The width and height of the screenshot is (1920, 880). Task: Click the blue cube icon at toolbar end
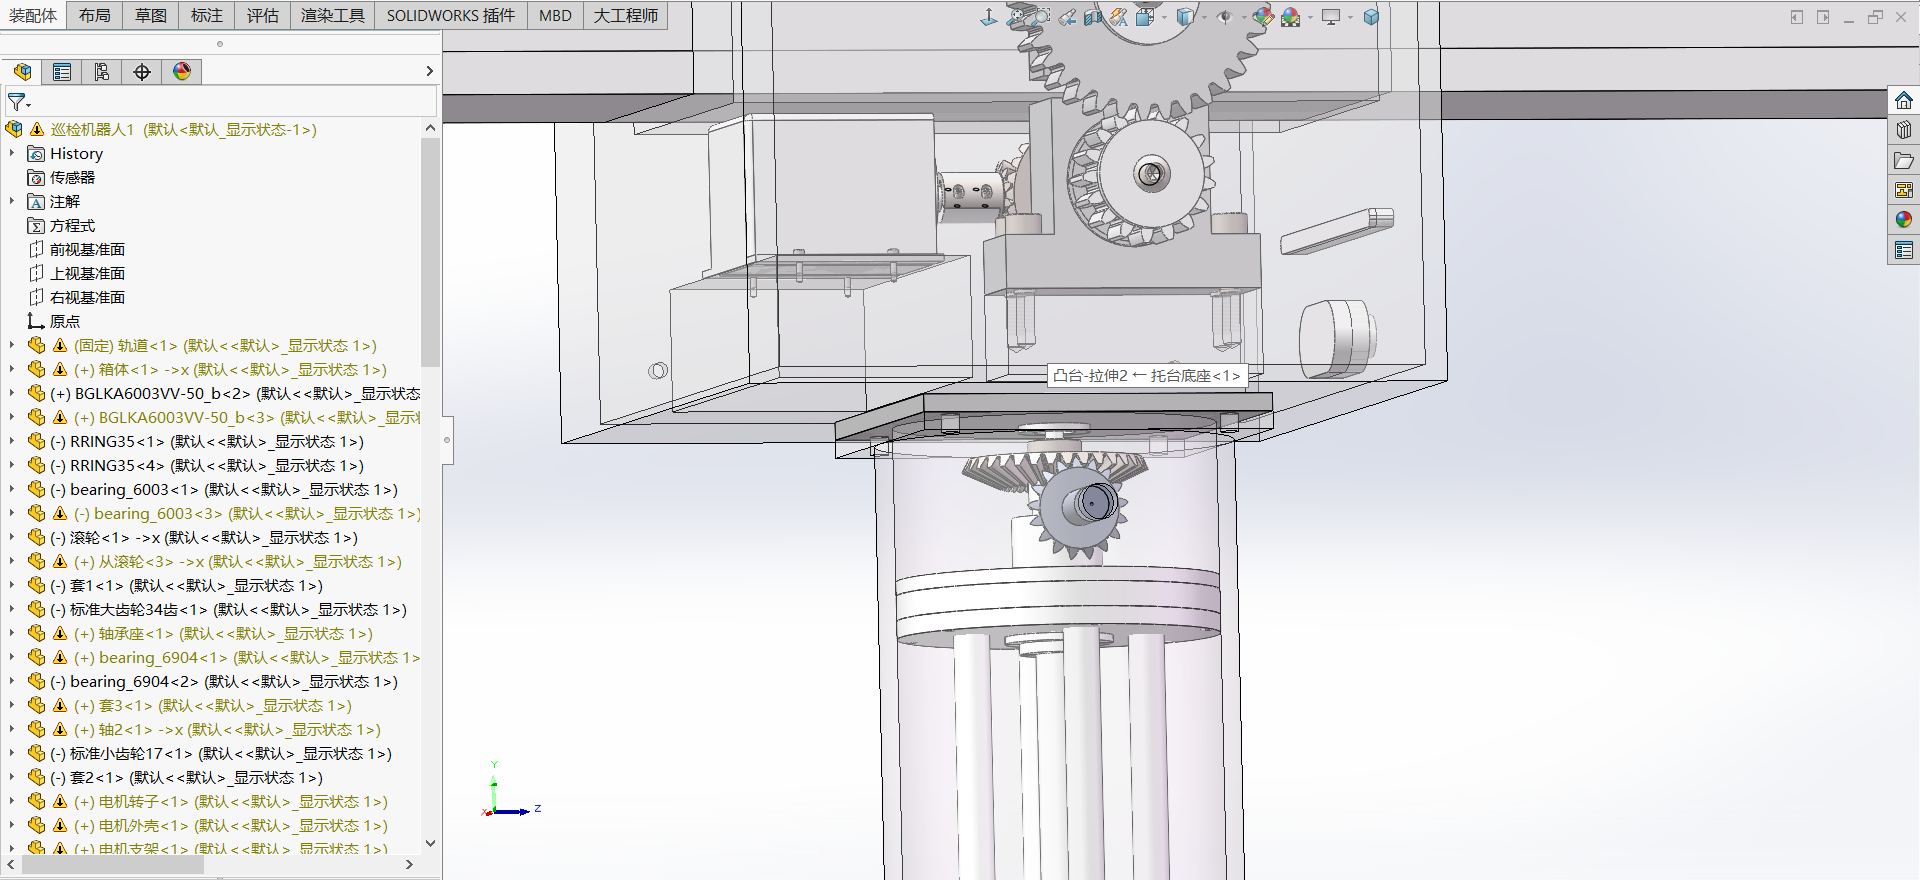[x=1371, y=17]
